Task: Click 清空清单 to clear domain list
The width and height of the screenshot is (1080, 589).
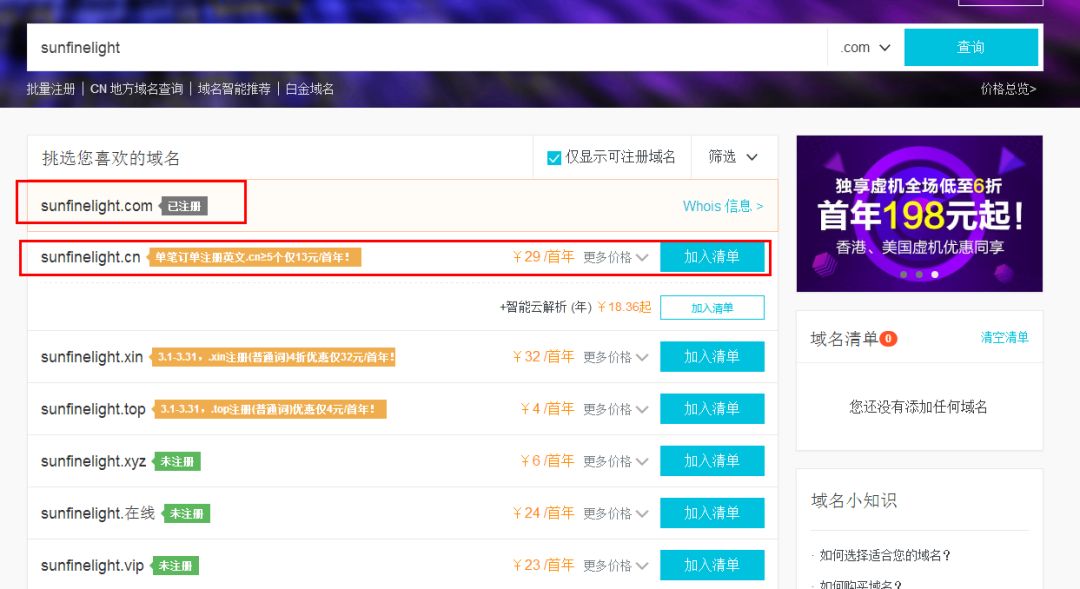Action: (1004, 338)
